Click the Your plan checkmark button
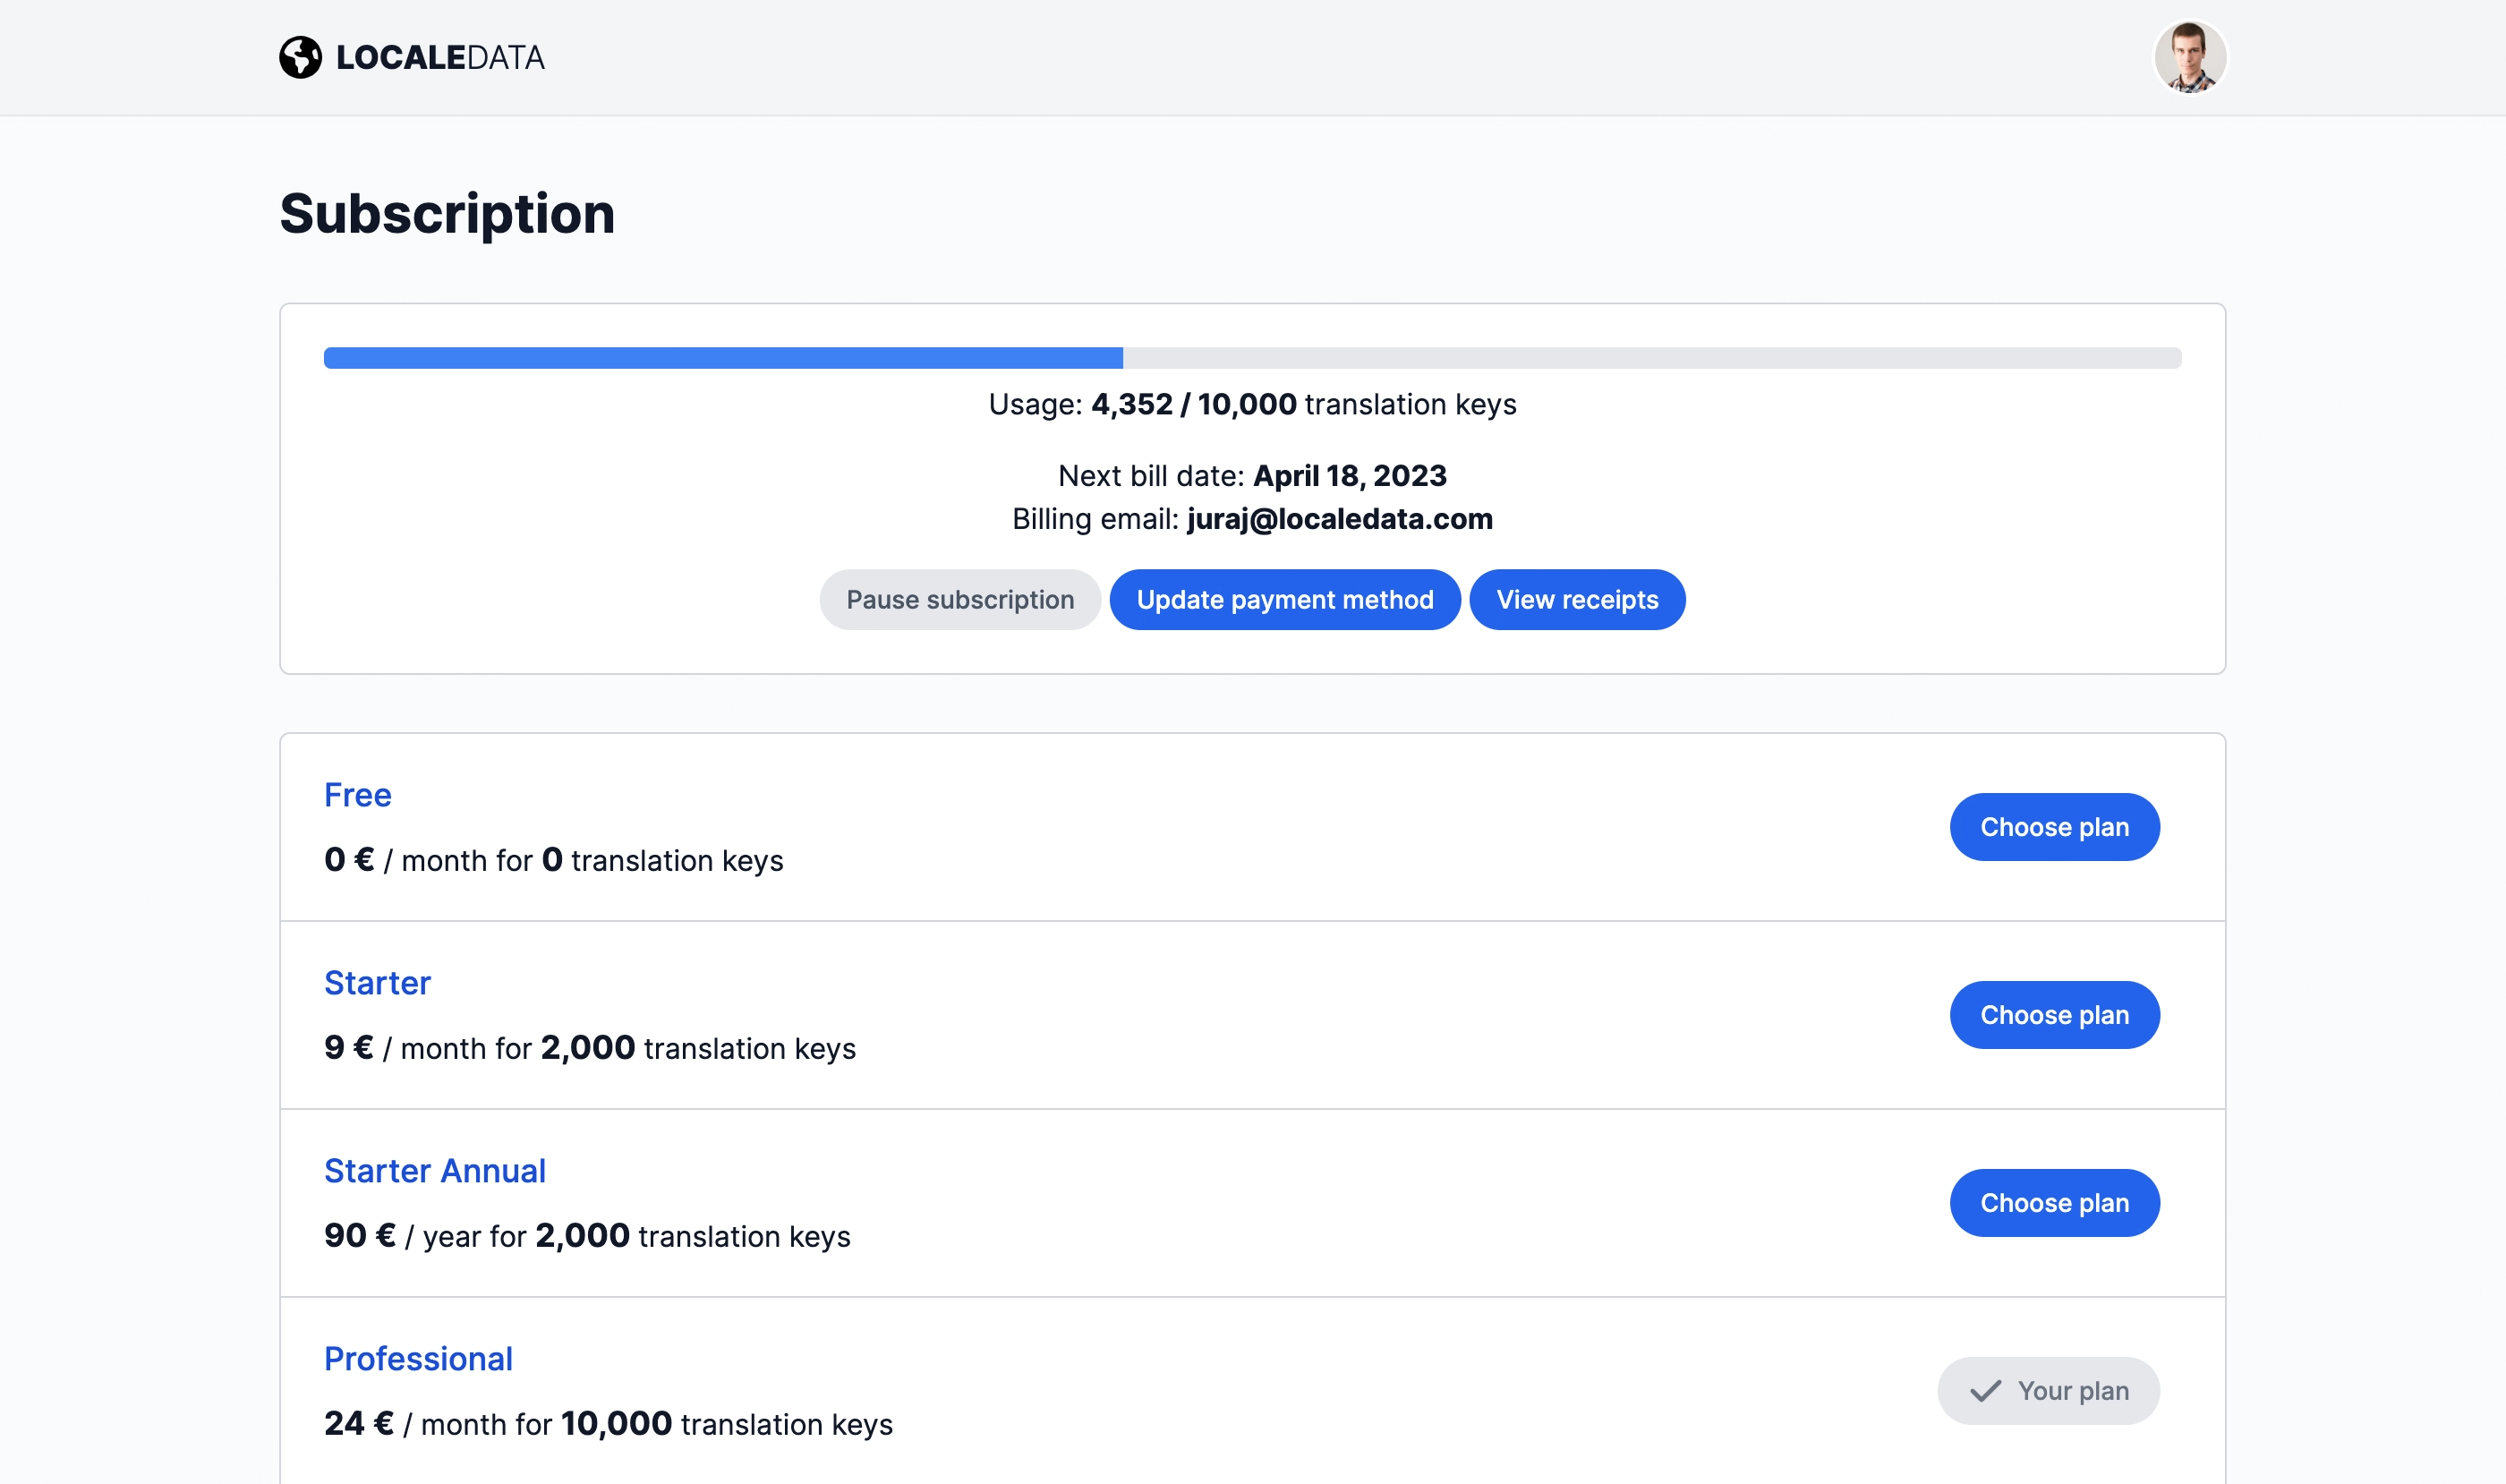This screenshot has height=1484, width=2506. point(2048,1390)
